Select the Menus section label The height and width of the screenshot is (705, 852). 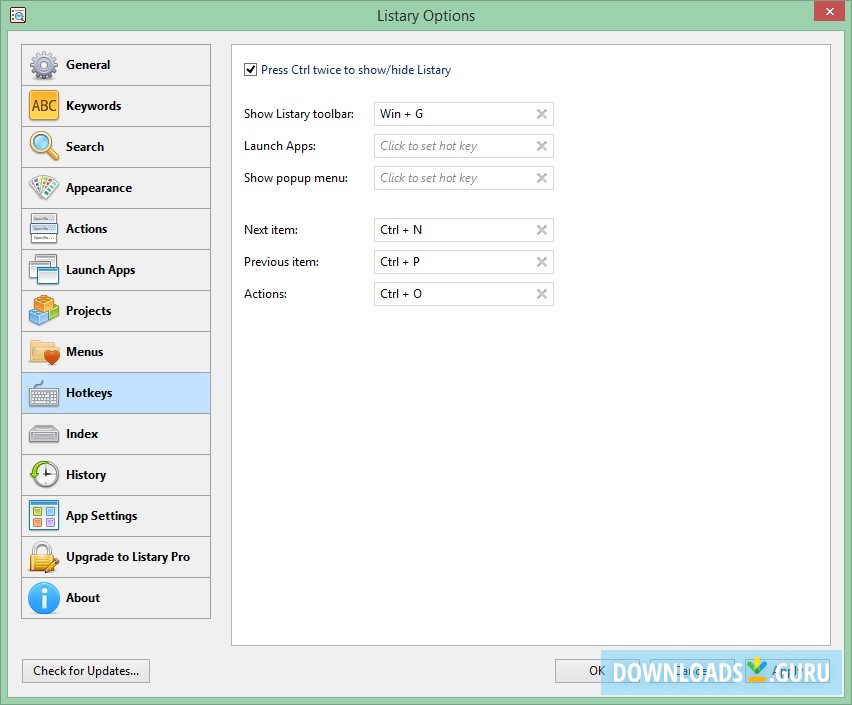(85, 352)
